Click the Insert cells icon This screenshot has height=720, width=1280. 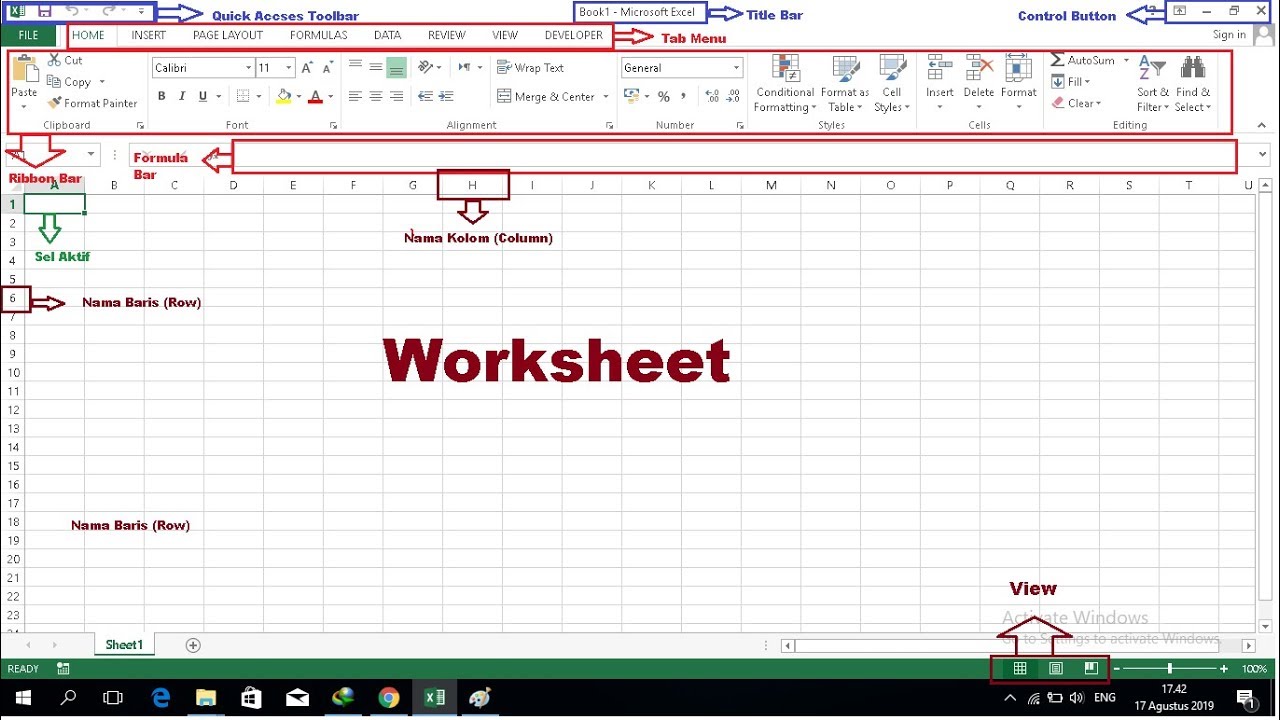click(939, 67)
